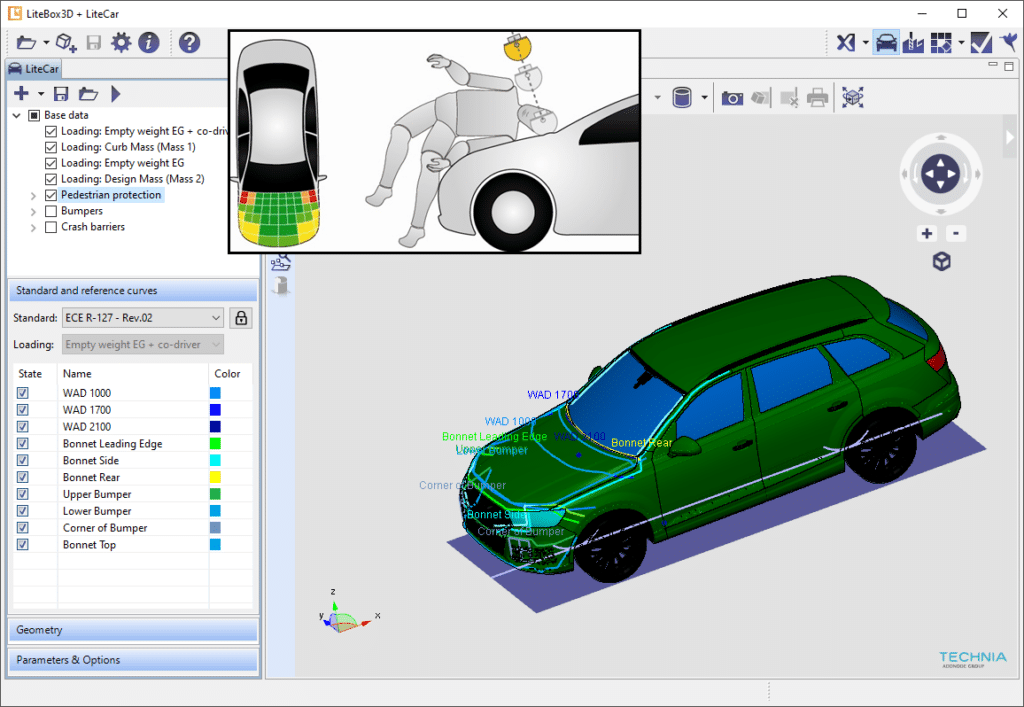
Task: Open dropdown arrow next to open folder
Action: [x=46, y=43]
